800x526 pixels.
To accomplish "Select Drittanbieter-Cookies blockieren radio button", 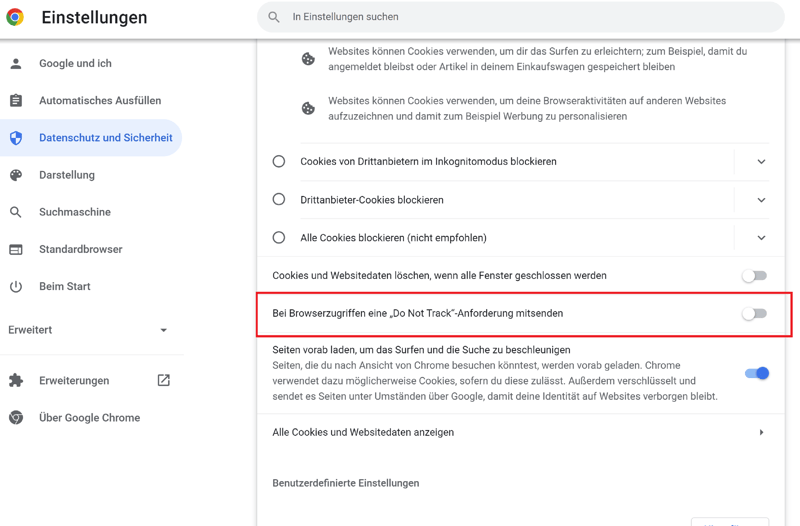I will click(279, 200).
